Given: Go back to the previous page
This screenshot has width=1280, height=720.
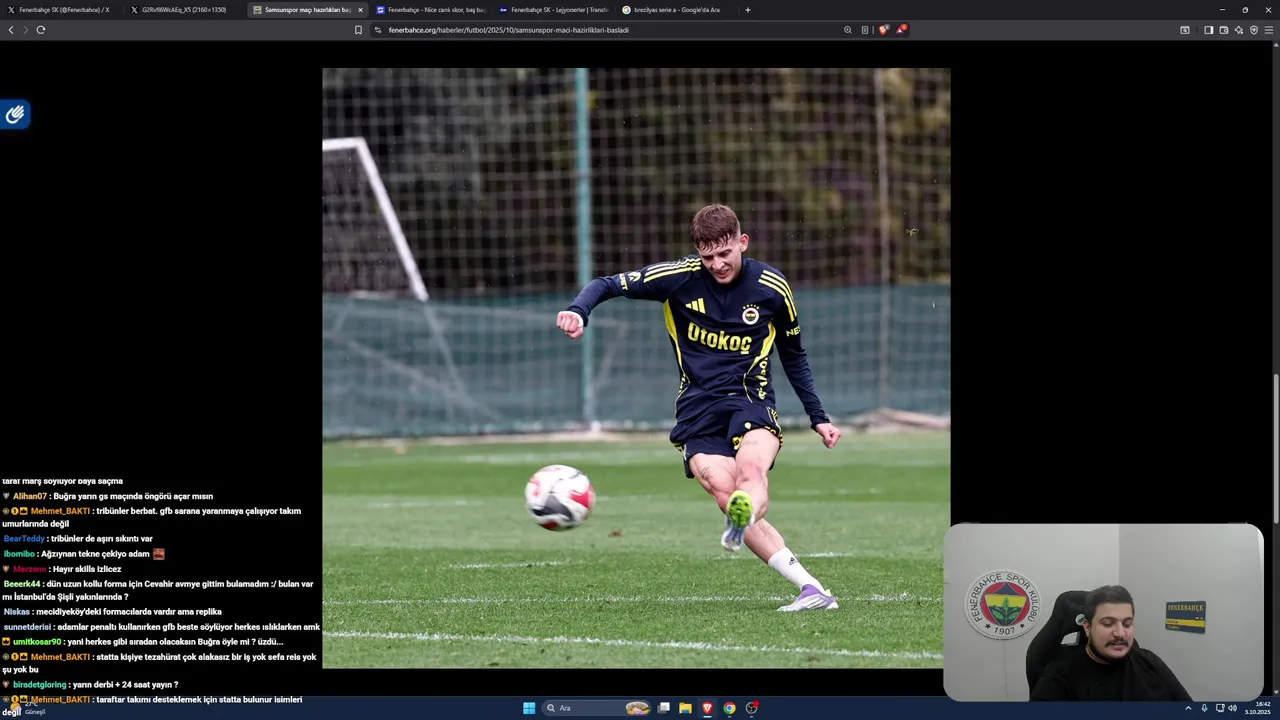Looking at the screenshot, I should tap(11, 30).
